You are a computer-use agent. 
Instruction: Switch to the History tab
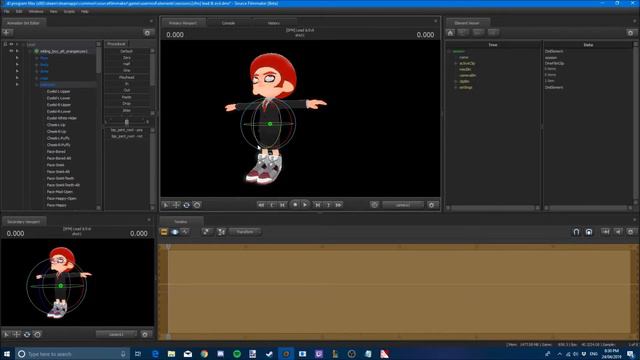click(x=274, y=23)
